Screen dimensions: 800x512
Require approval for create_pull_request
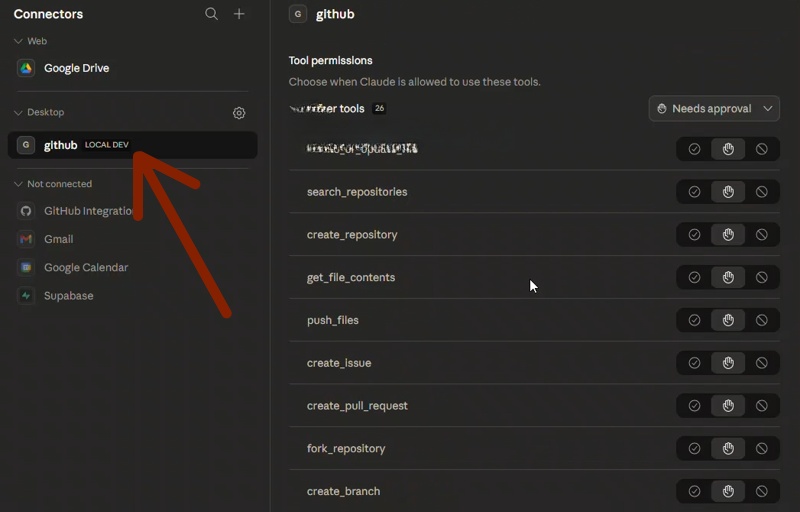click(728, 406)
